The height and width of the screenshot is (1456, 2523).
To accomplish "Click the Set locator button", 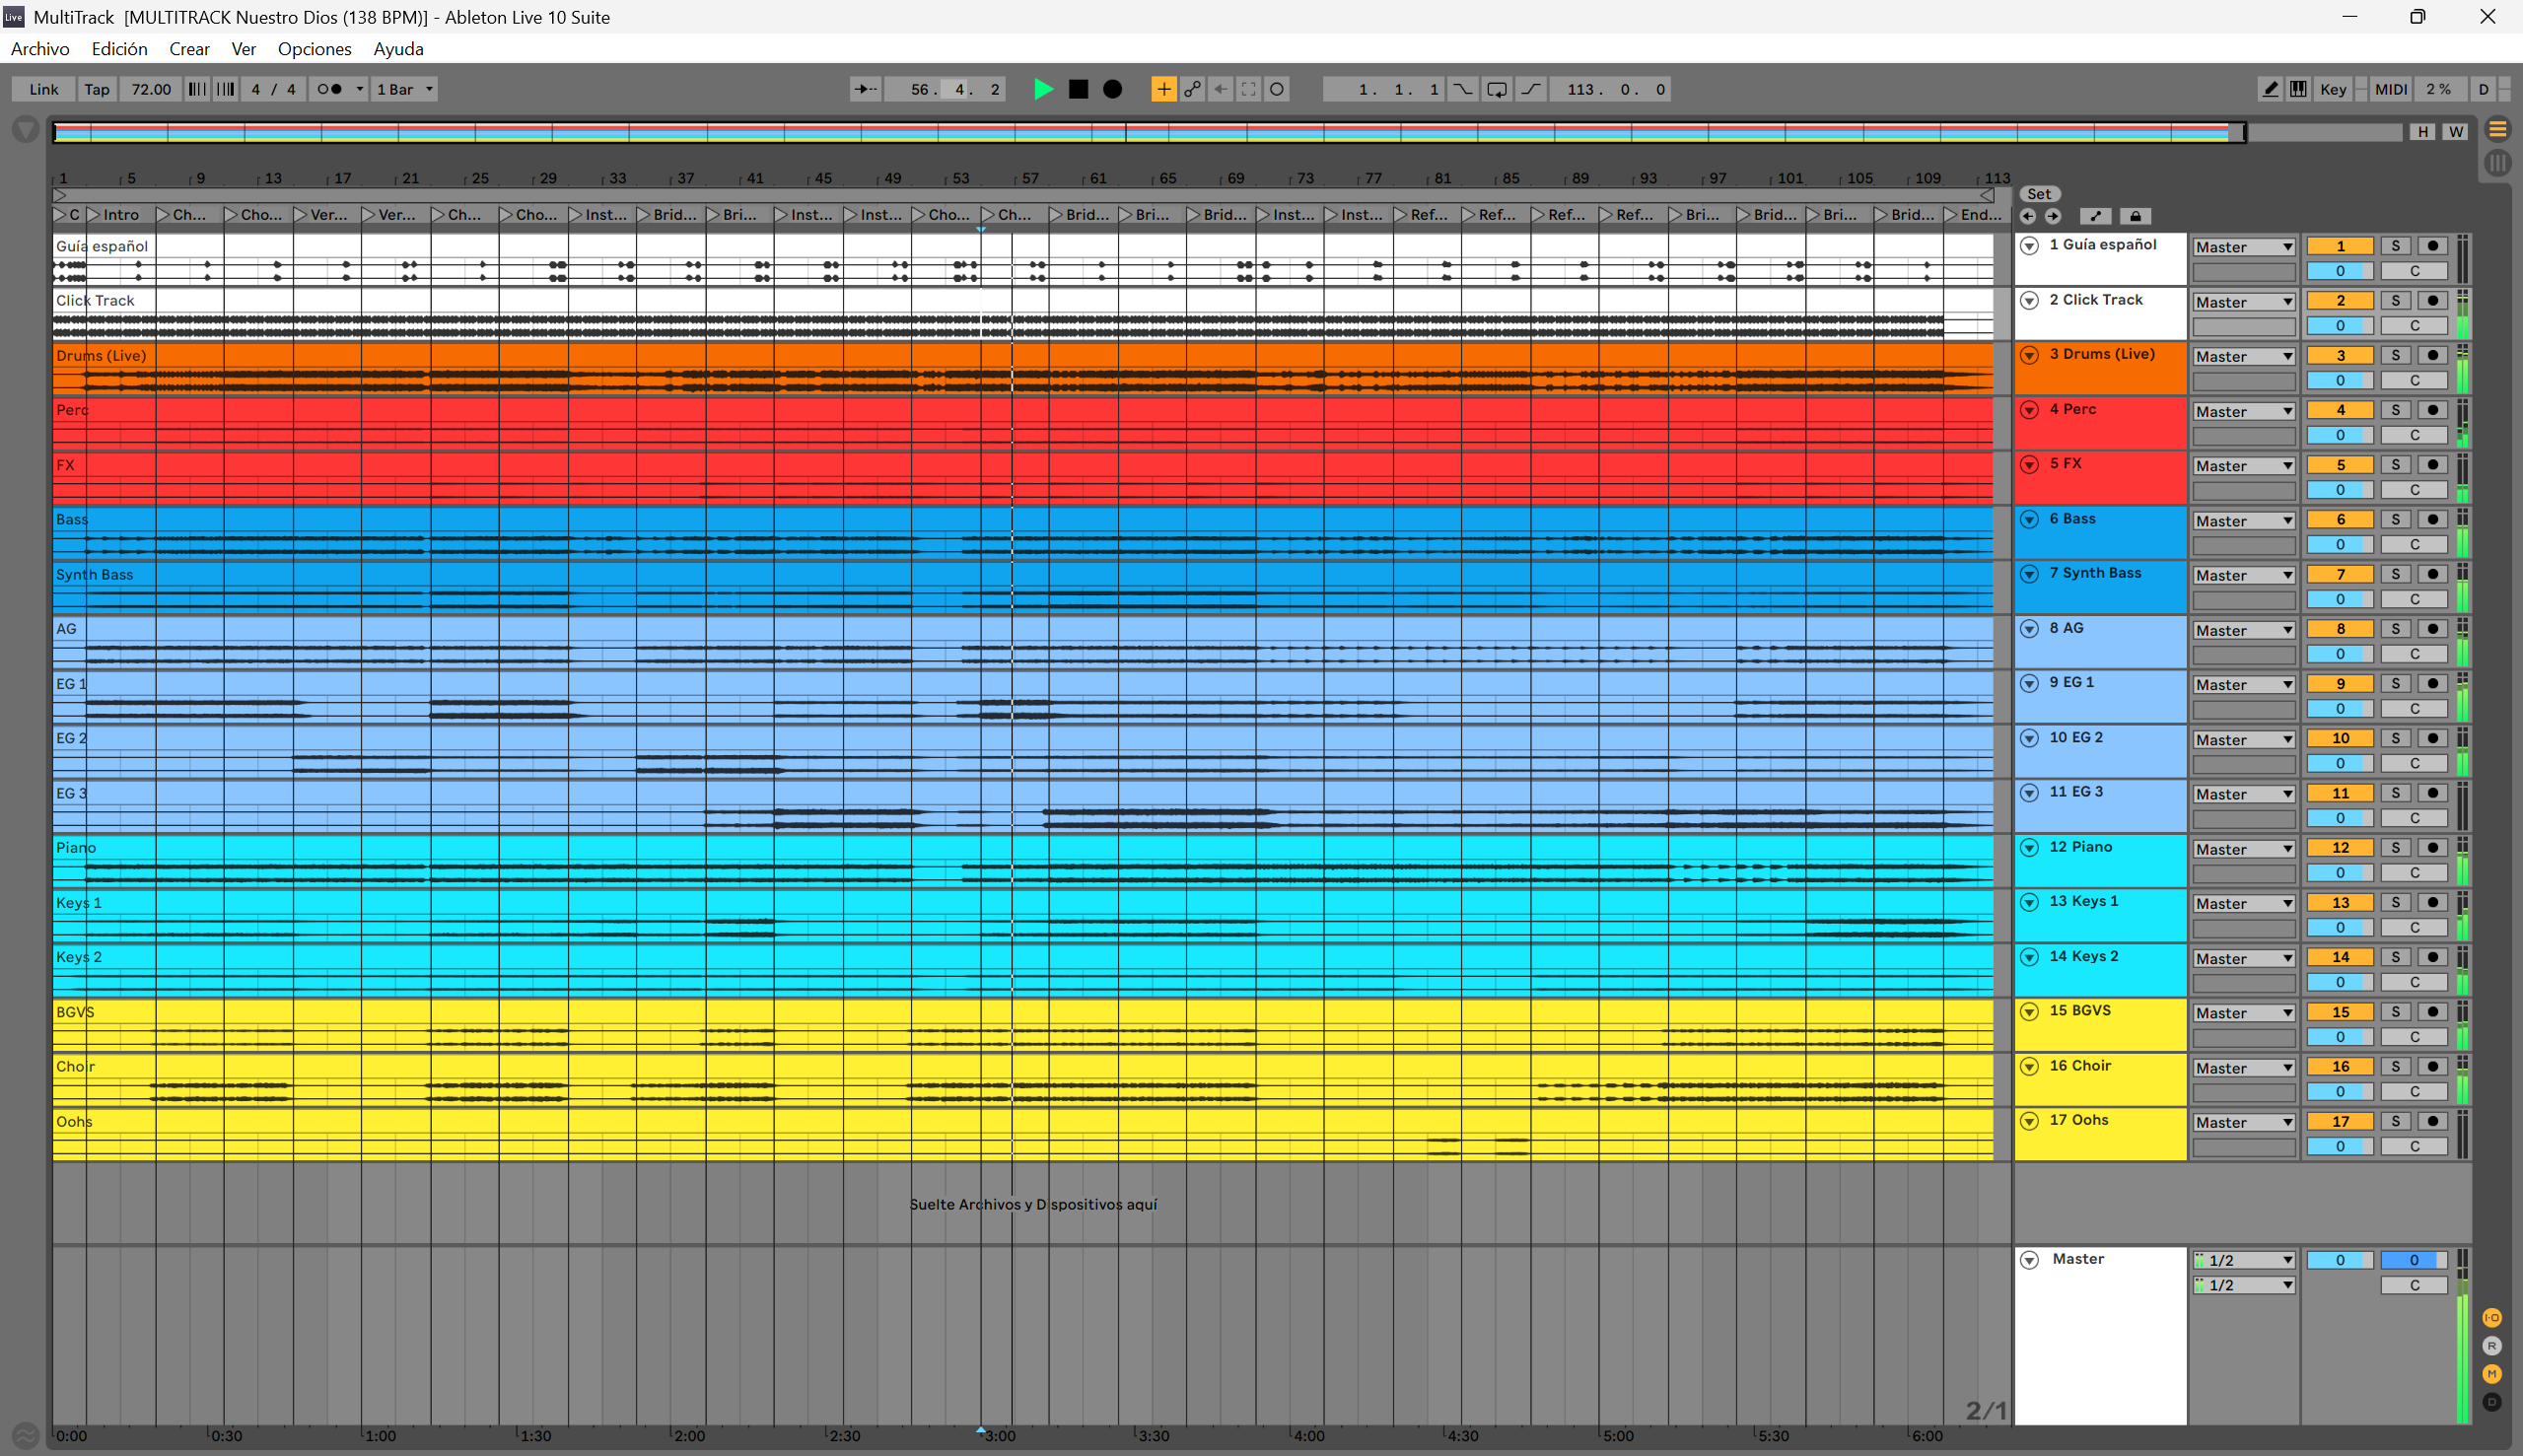I will click(x=2039, y=194).
